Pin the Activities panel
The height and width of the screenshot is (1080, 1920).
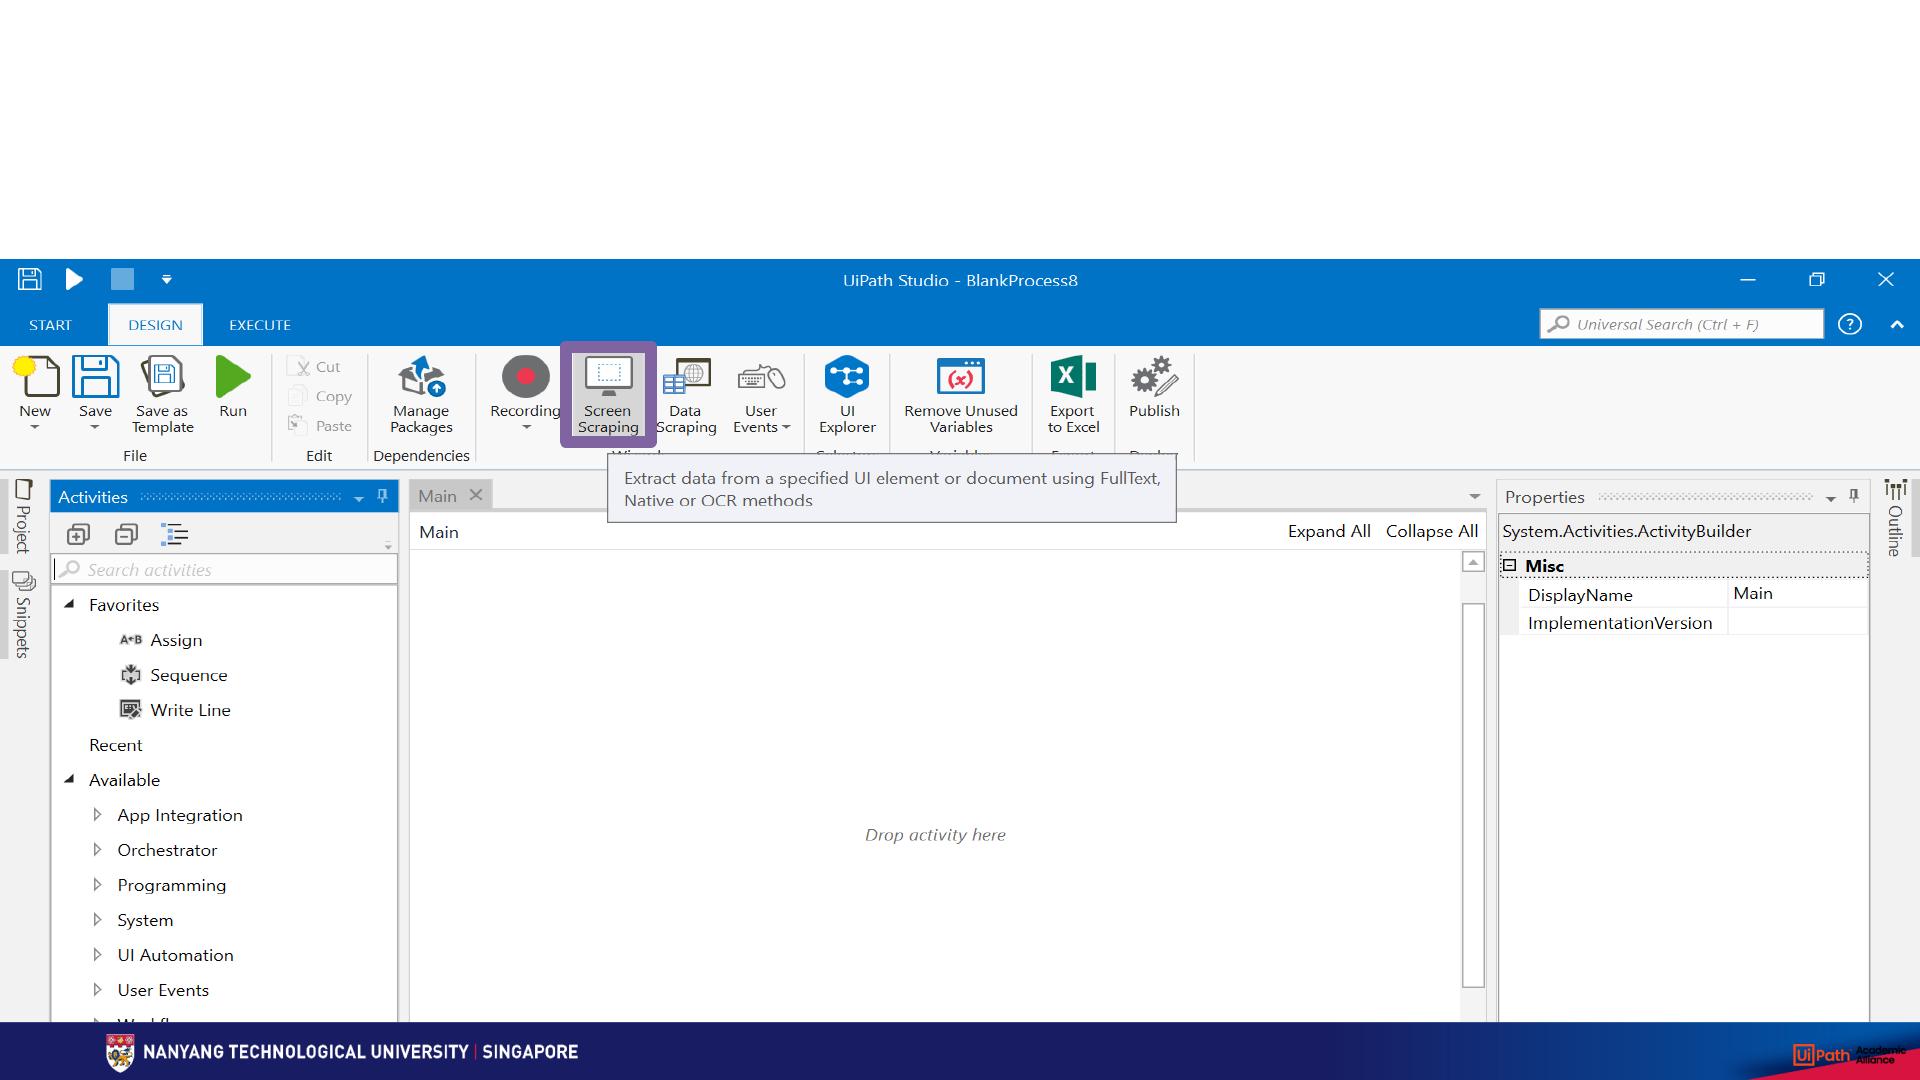pos(382,496)
